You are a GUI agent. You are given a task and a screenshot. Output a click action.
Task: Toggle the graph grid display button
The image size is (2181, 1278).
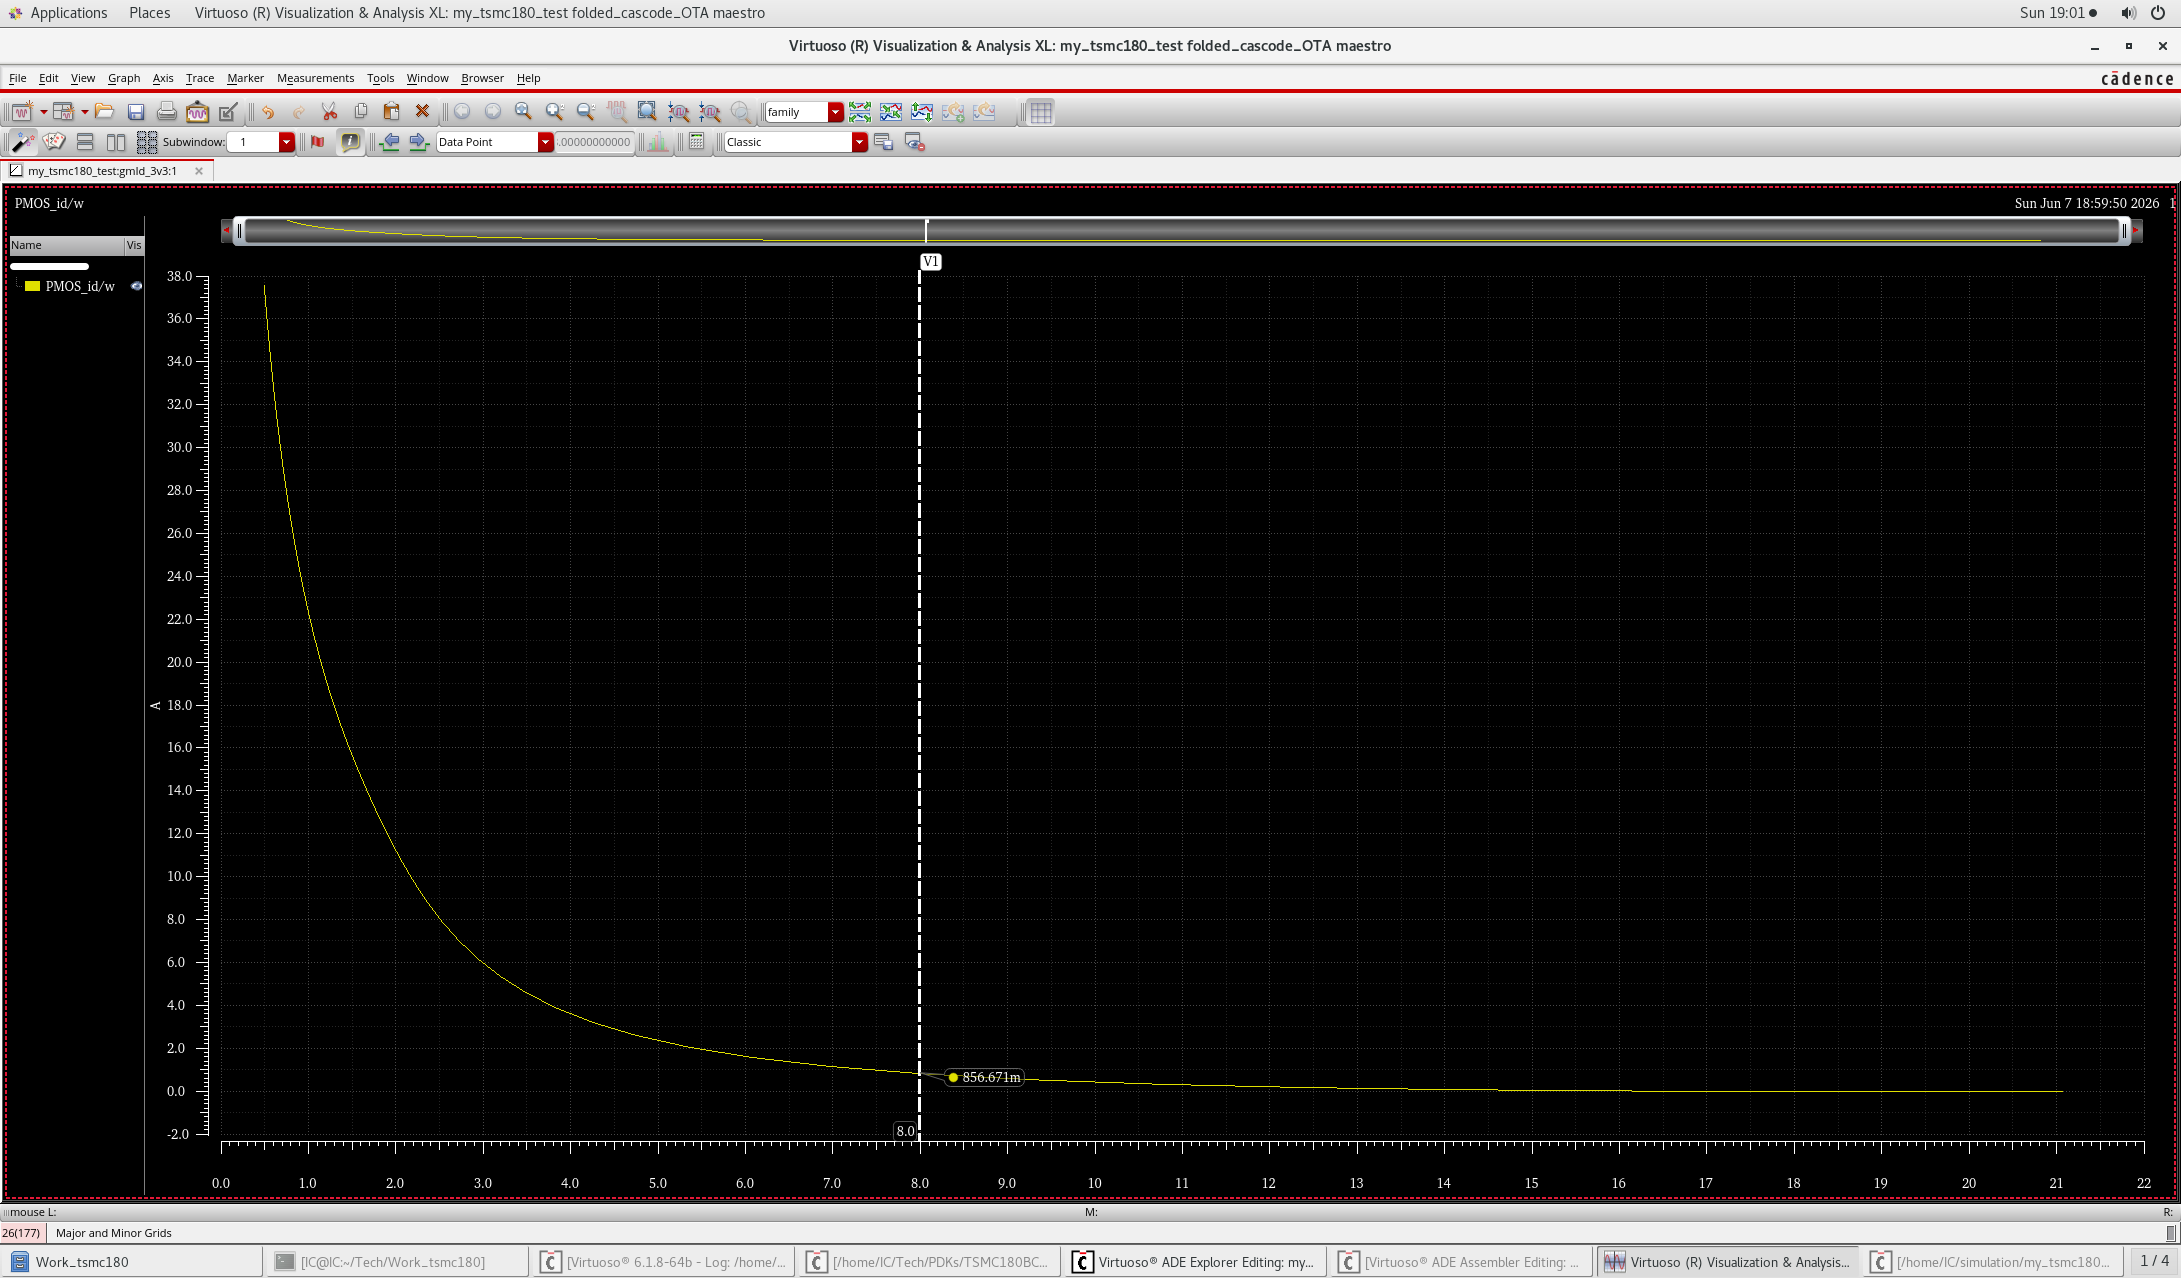click(x=1041, y=112)
